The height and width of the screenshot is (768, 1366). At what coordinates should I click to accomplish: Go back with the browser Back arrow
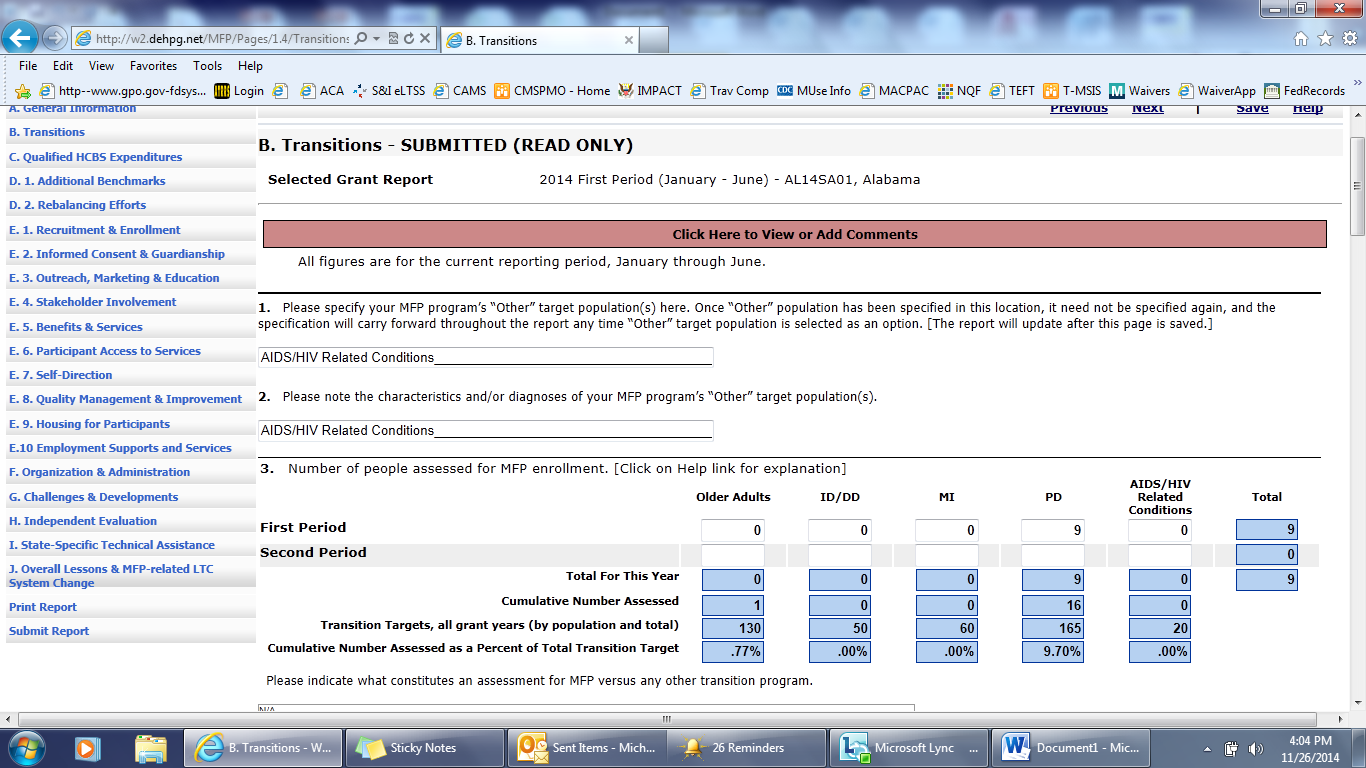(x=21, y=39)
